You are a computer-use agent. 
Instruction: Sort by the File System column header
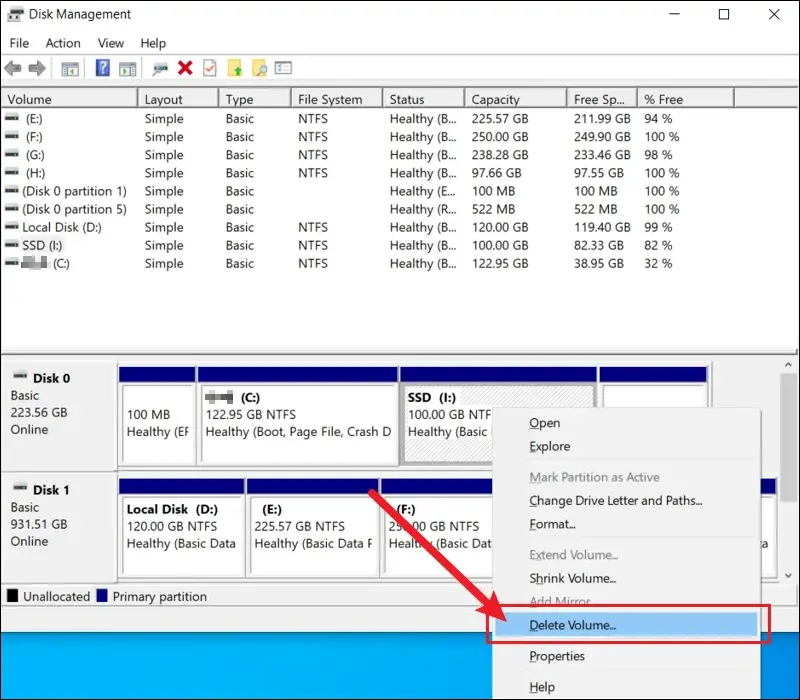tap(337, 98)
